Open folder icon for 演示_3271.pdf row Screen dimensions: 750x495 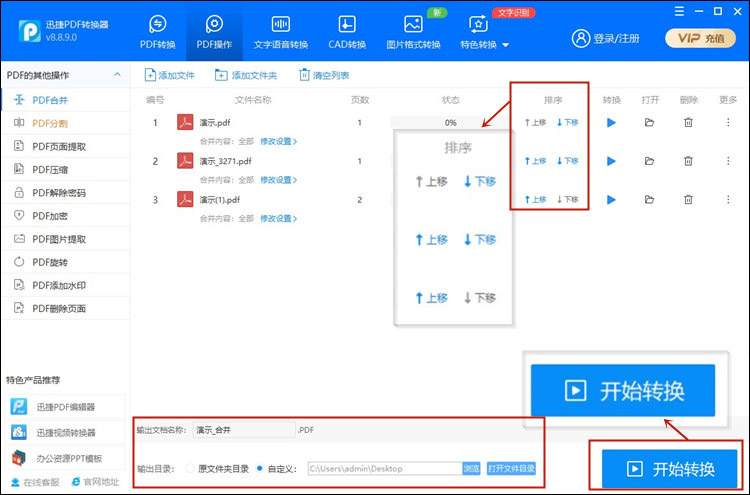[x=649, y=160]
